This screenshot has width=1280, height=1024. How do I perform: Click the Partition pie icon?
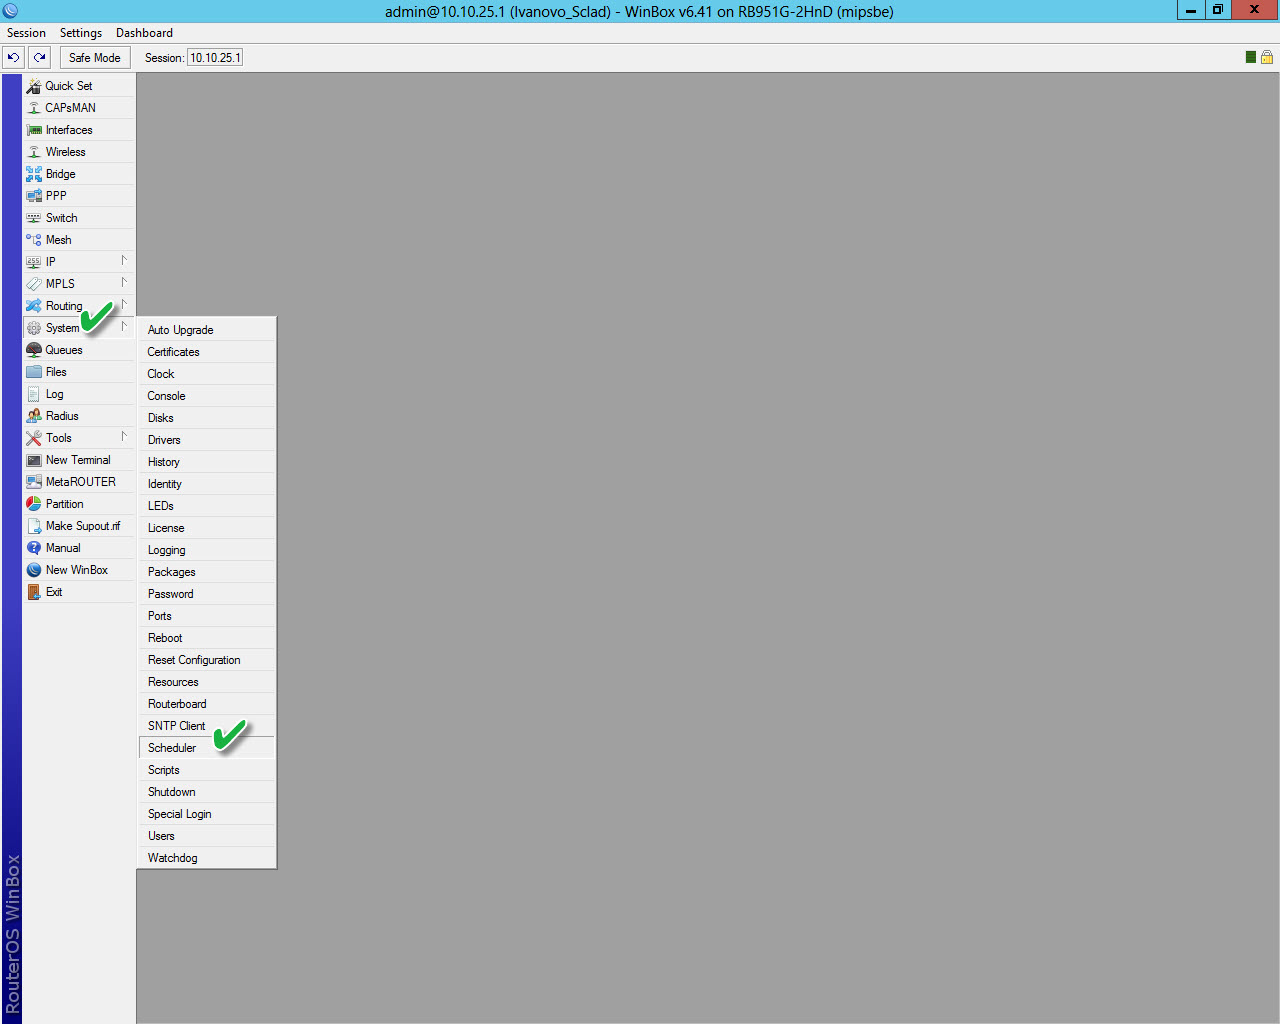coord(34,504)
